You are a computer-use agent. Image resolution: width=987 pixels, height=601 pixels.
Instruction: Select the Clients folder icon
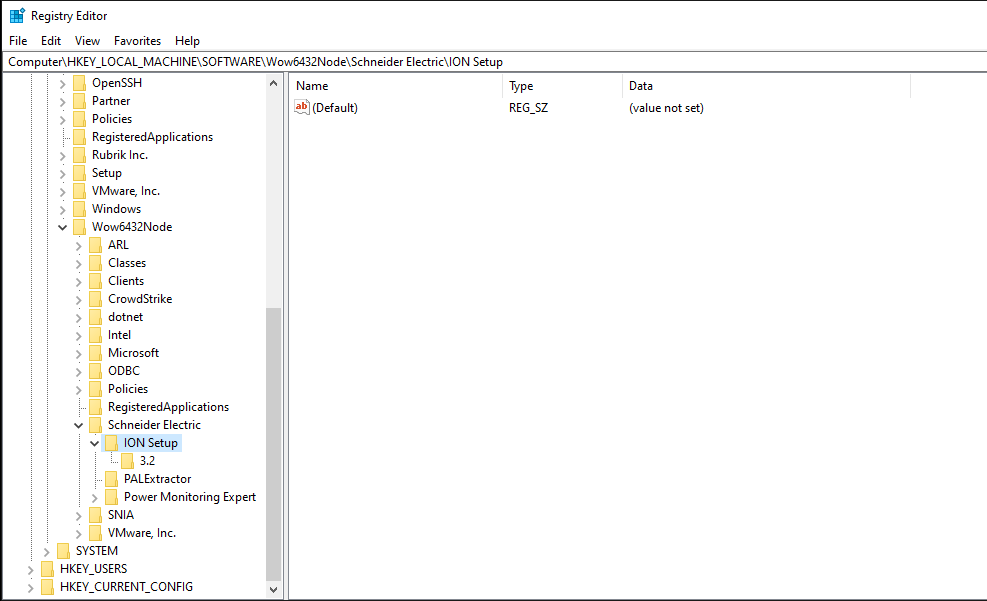click(96, 281)
